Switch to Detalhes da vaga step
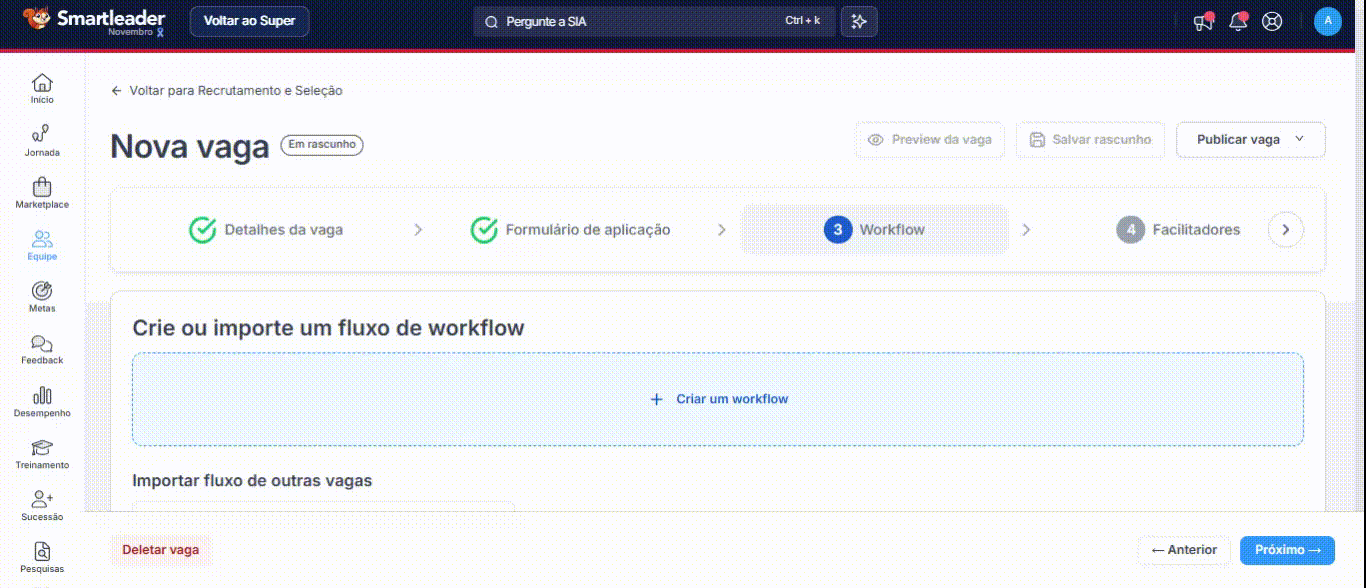Screen dimensions: 1366x588 267,230
